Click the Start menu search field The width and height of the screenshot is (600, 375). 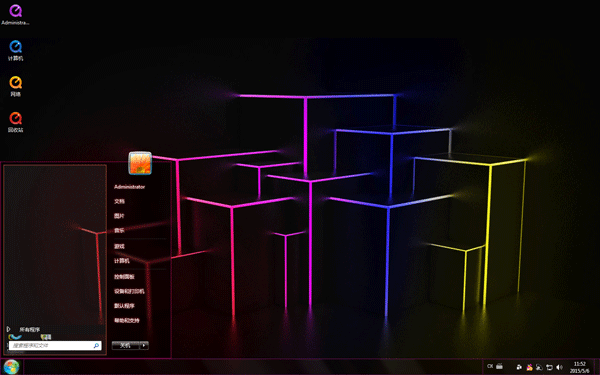tap(55, 346)
